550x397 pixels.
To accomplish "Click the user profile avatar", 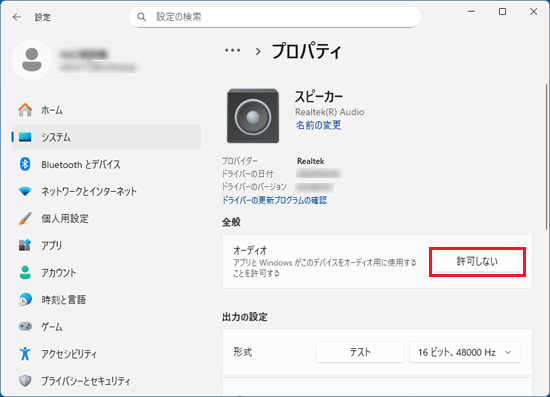I will [32, 60].
